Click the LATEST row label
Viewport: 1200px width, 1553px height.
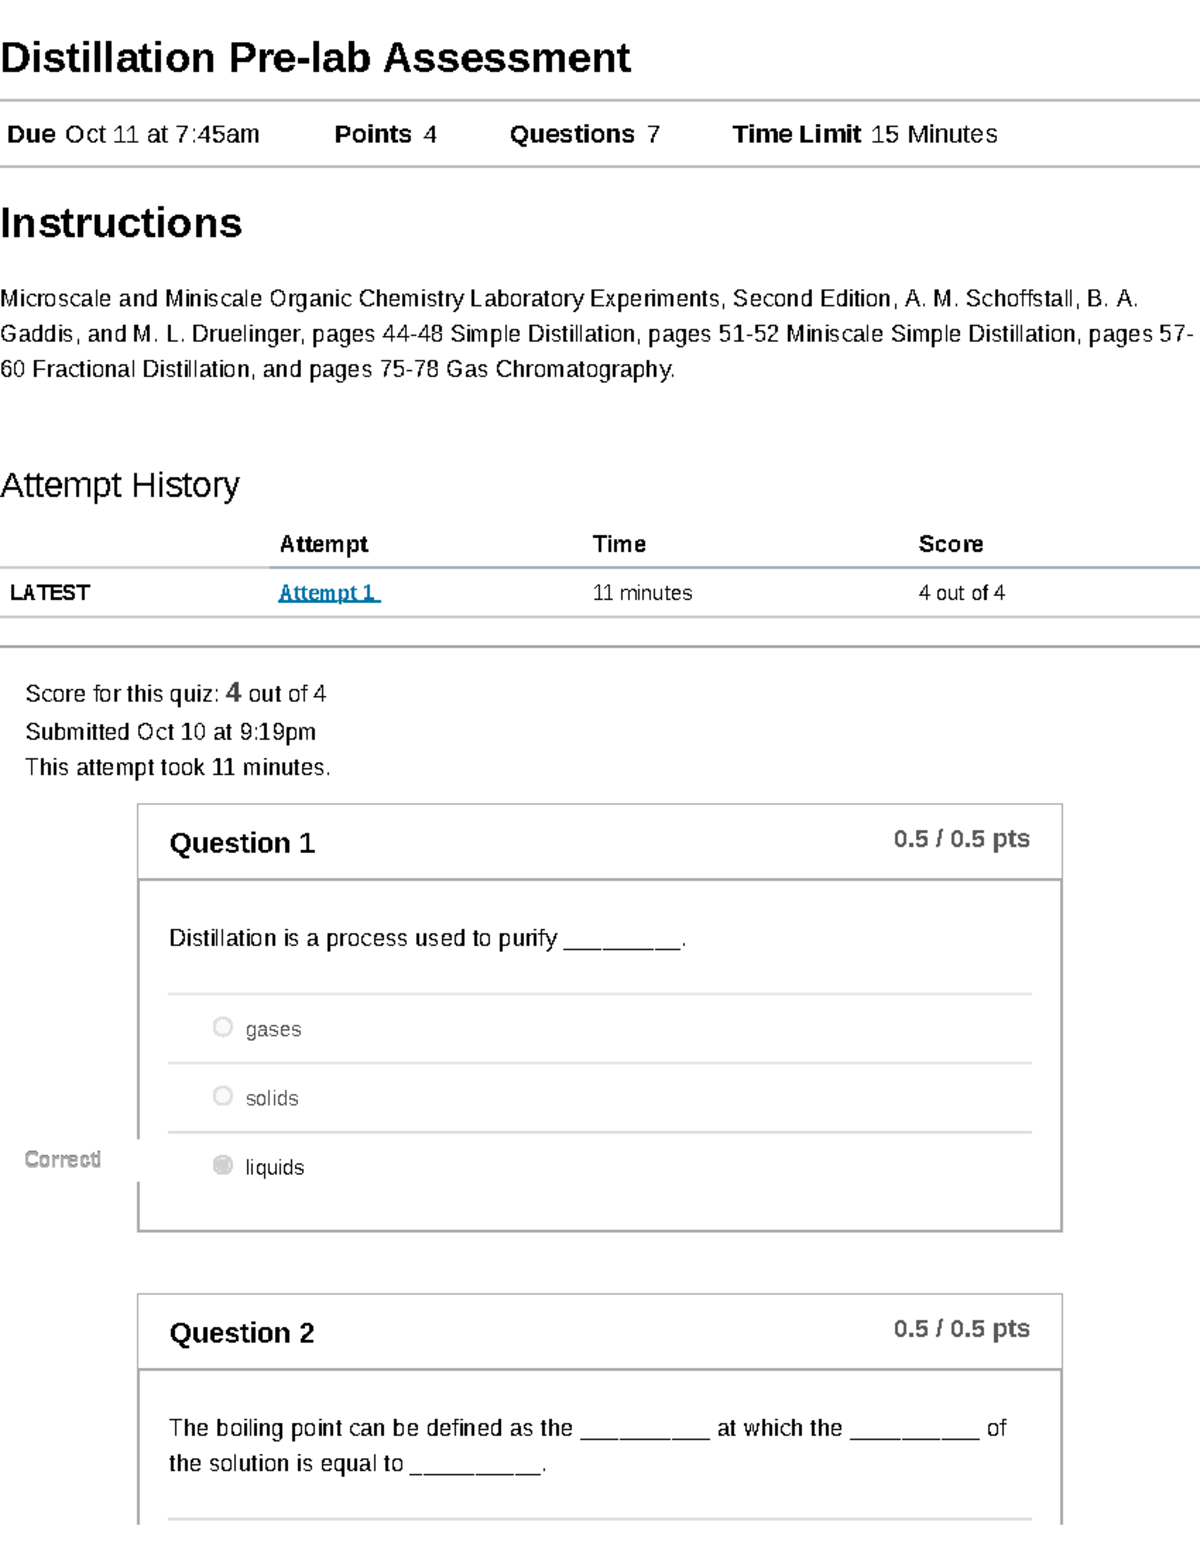point(50,593)
